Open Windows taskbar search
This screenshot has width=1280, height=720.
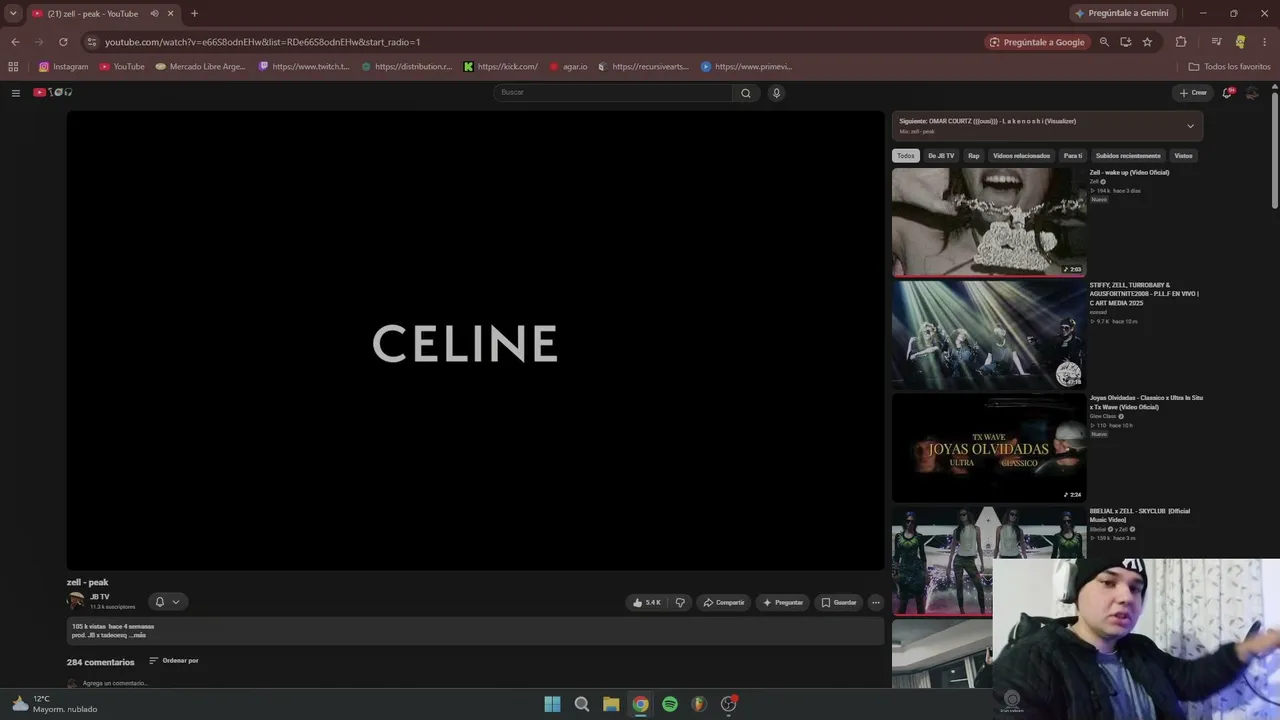581,704
